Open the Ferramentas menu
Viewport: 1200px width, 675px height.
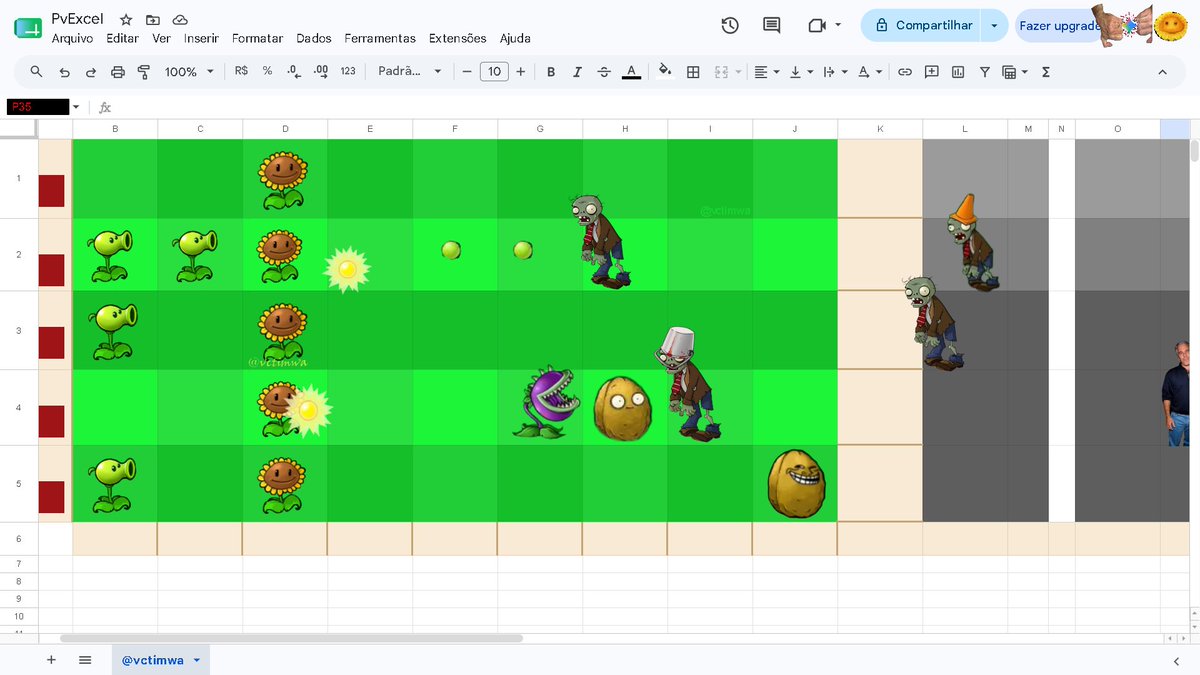380,38
